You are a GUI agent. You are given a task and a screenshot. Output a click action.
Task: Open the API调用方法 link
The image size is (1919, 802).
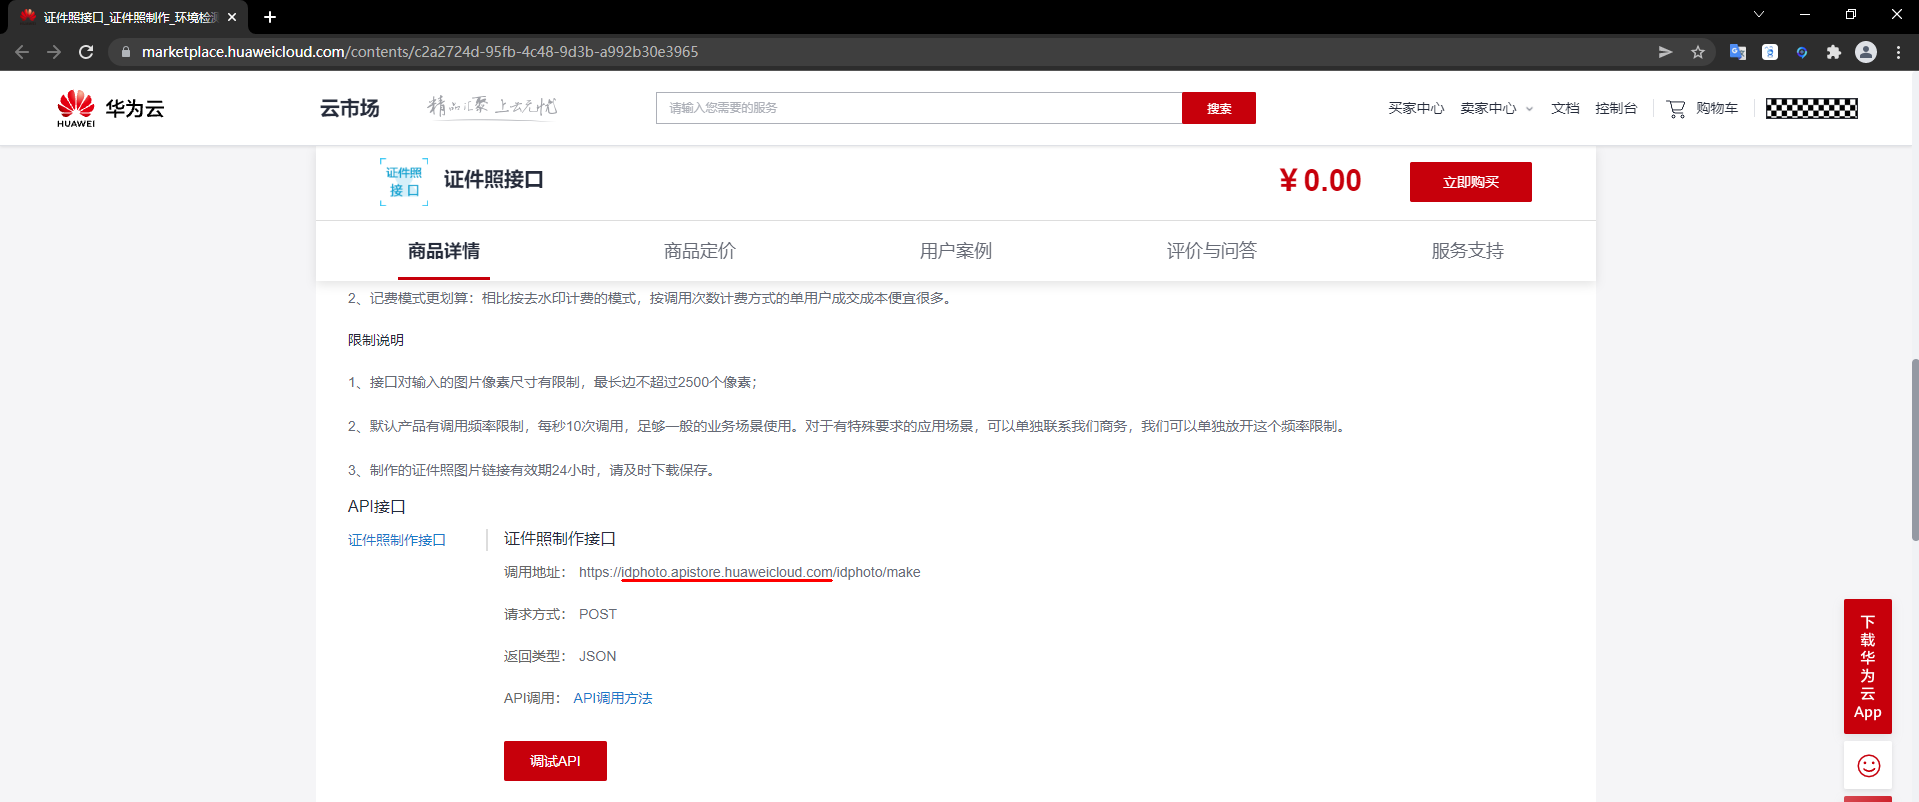(x=613, y=698)
